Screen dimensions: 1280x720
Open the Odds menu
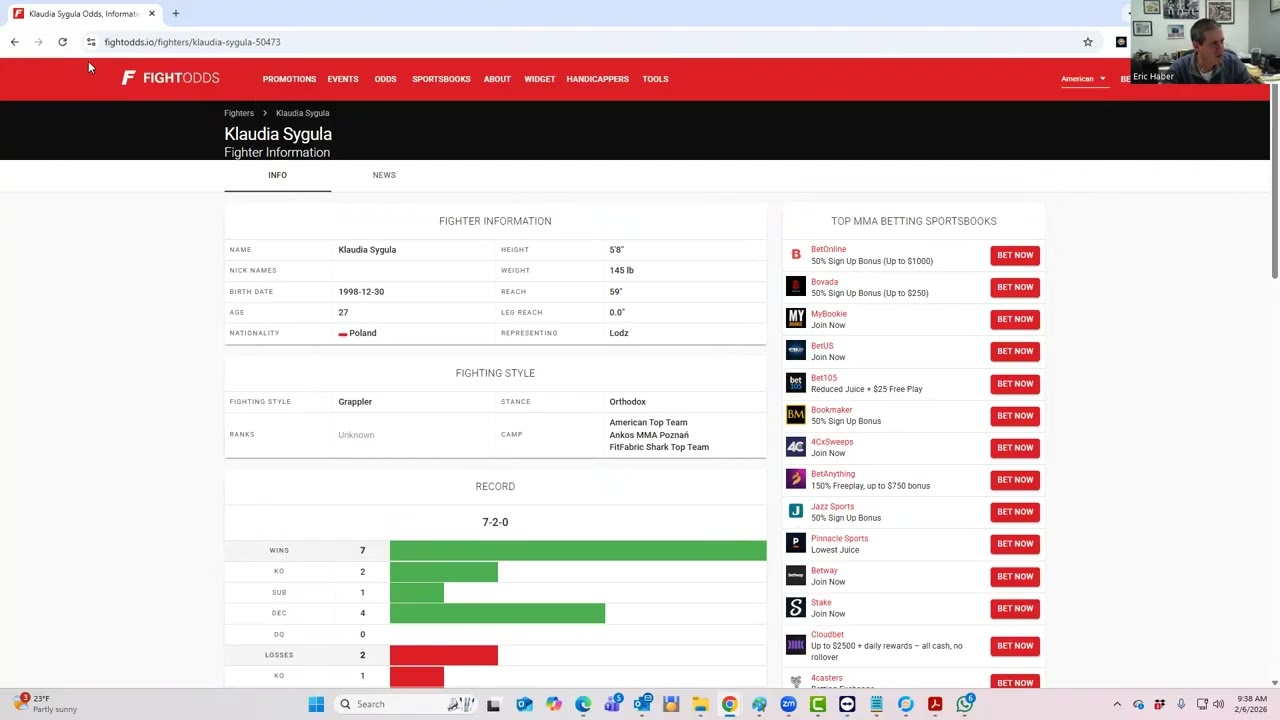coord(385,79)
